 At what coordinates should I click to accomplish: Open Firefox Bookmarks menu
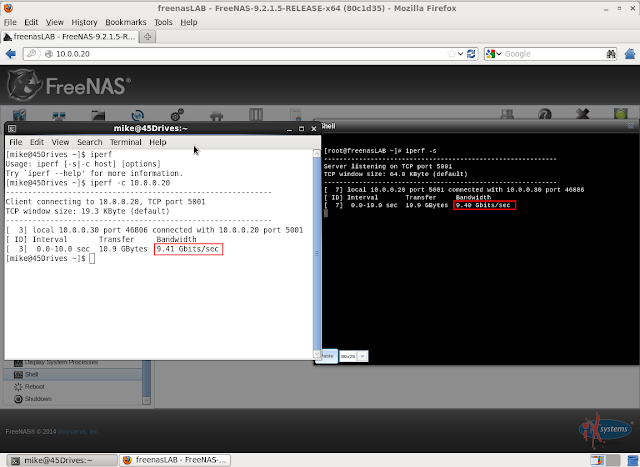point(126,22)
